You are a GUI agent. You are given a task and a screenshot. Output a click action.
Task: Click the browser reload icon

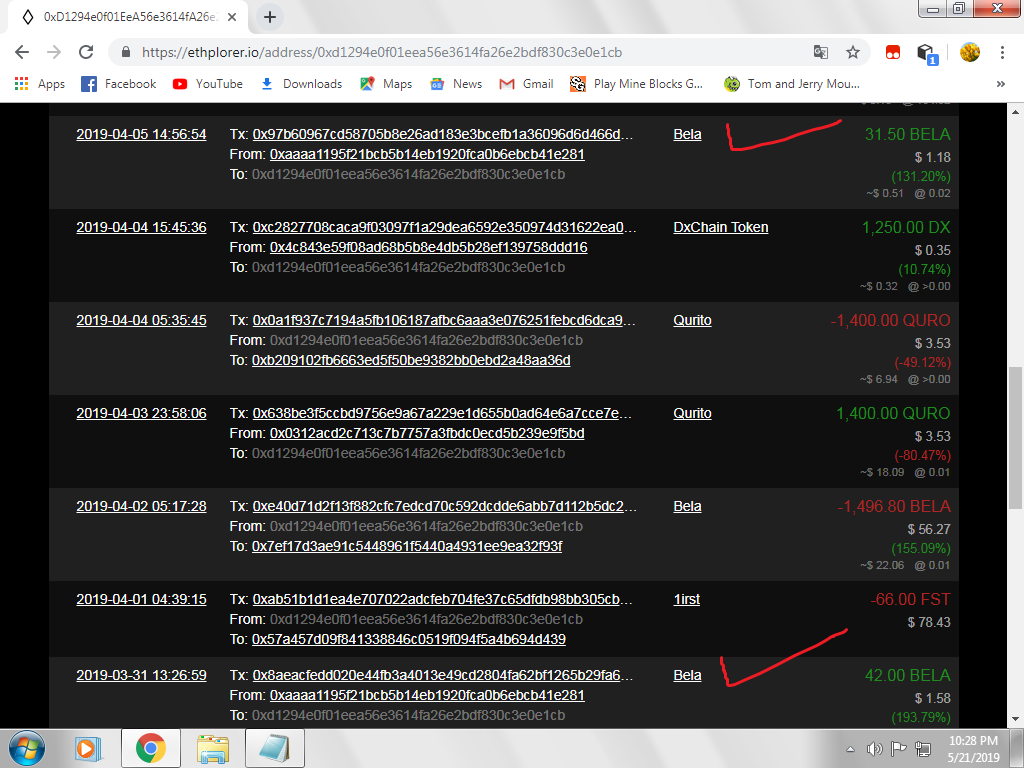pos(86,52)
